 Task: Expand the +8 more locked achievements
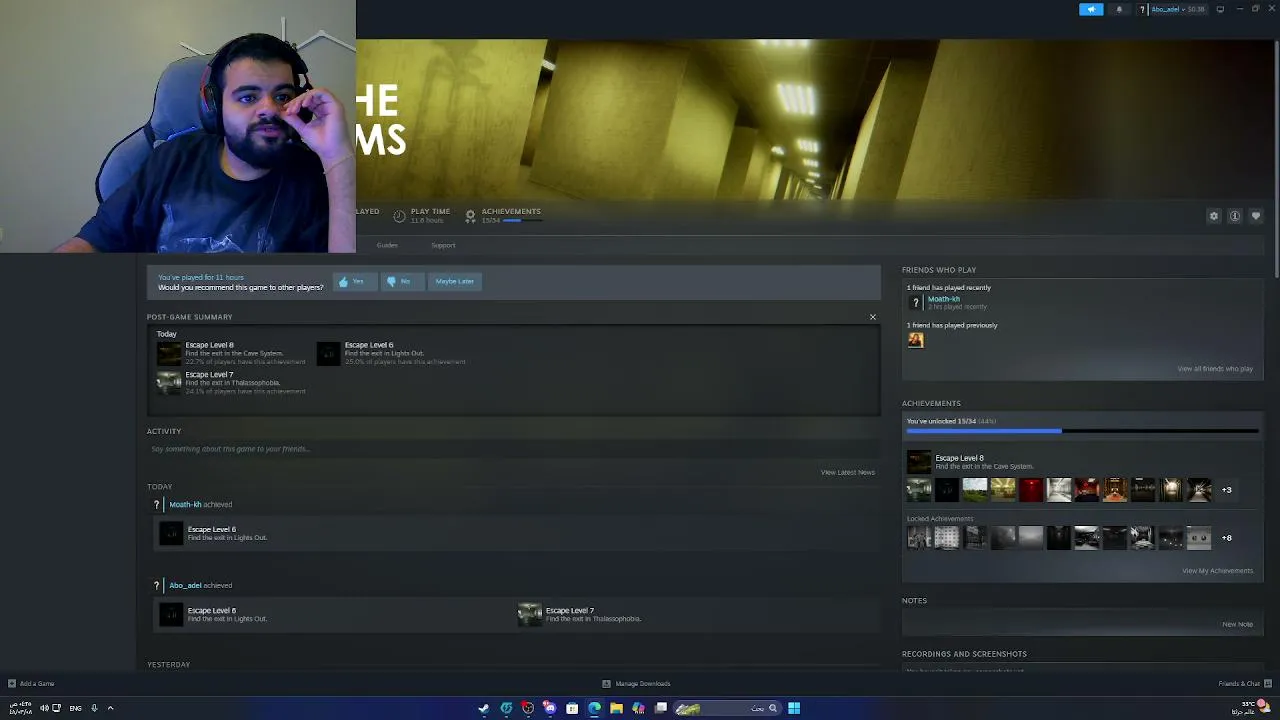pyautogui.click(x=1226, y=538)
